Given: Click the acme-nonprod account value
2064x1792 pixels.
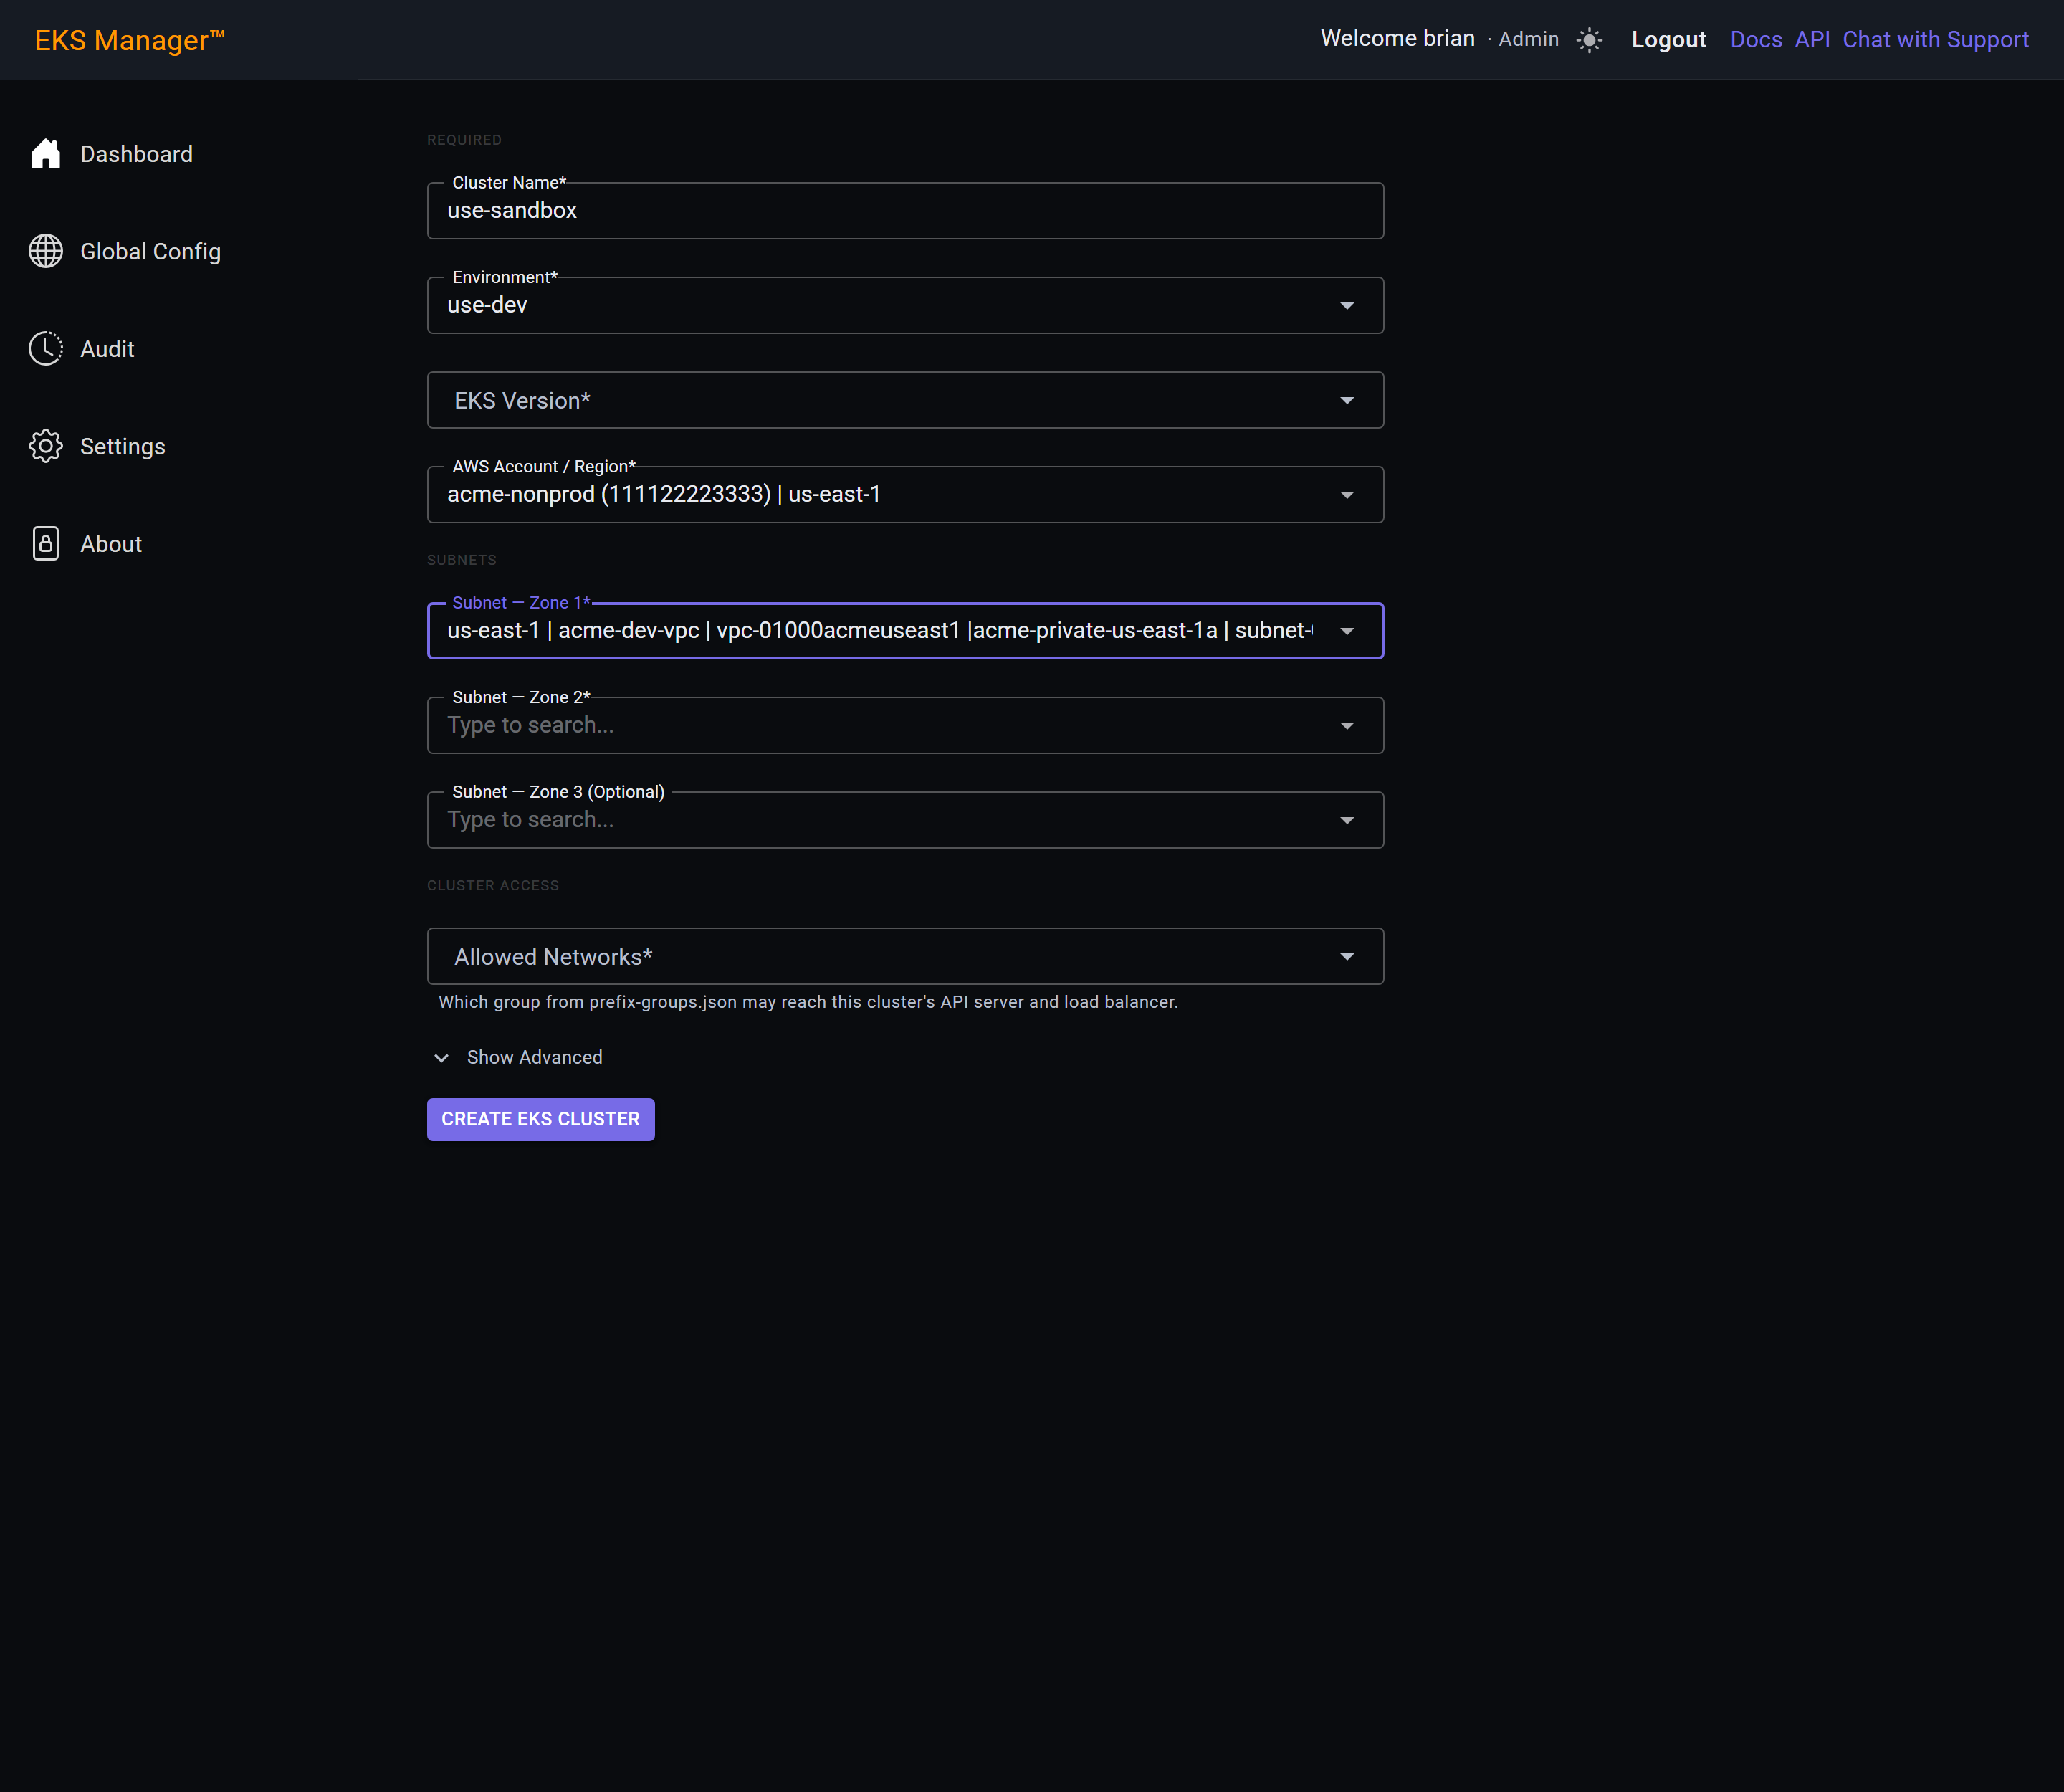Looking at the screenshot, I should (664, 494).
